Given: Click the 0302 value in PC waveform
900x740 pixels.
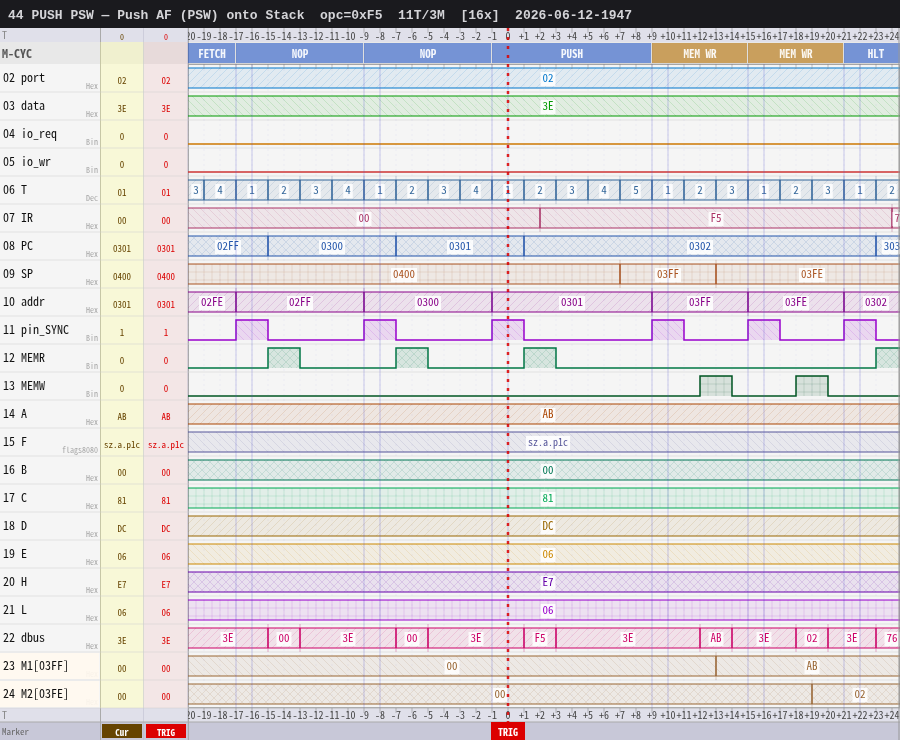Looking at the screenshot, I should (x=700, y=246).
